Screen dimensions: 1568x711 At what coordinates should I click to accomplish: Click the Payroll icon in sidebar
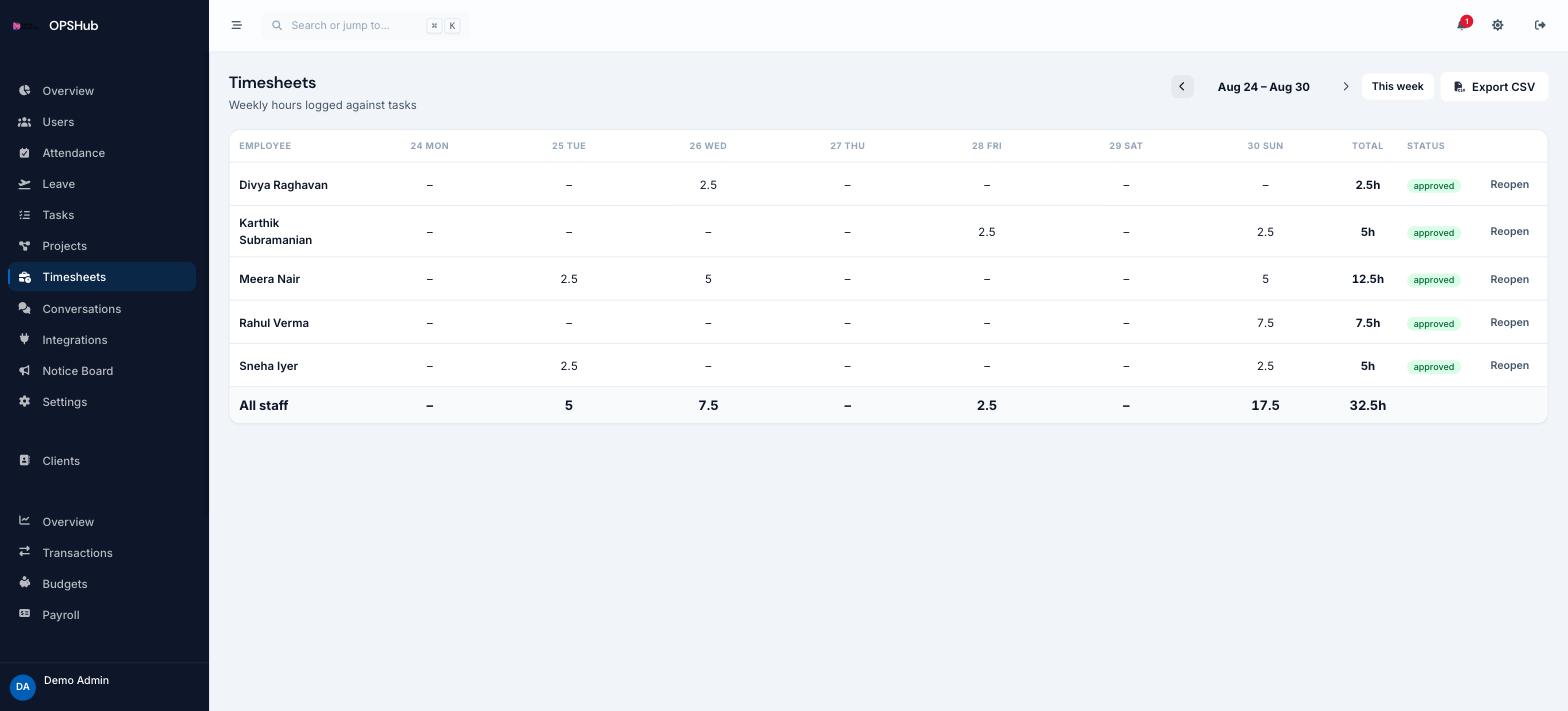coord(24,614)
